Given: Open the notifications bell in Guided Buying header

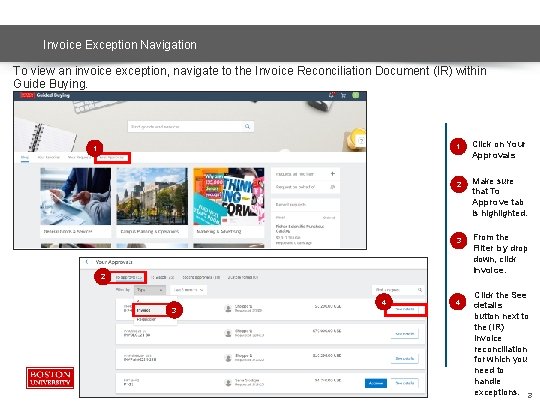Looking at the screenshot, I should 332,95.
